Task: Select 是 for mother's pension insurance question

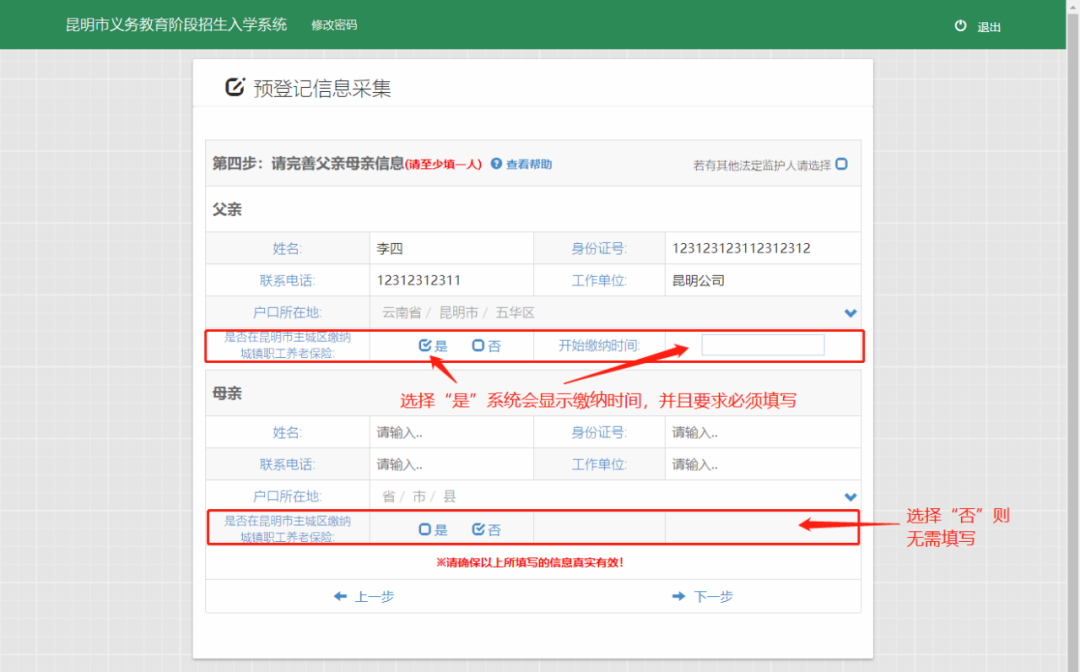Action: pos(423,528)
